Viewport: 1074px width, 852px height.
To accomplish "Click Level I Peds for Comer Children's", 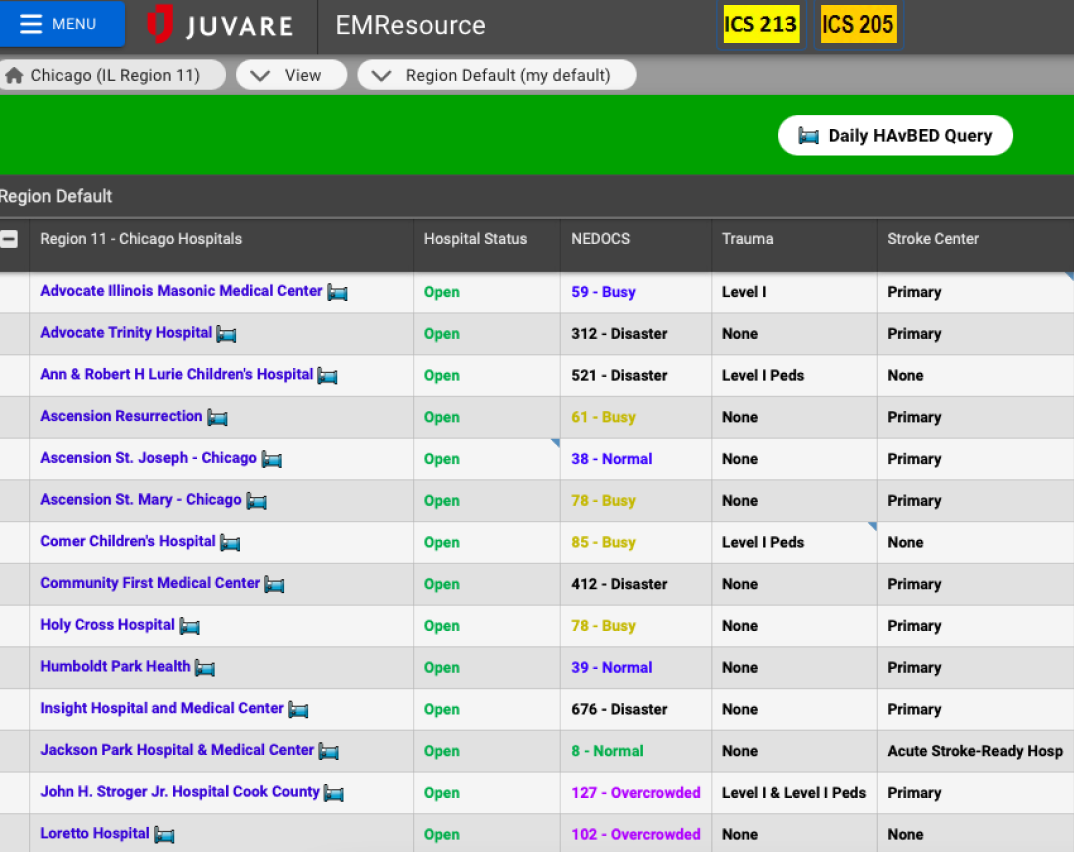I will [x=763, y=543].
